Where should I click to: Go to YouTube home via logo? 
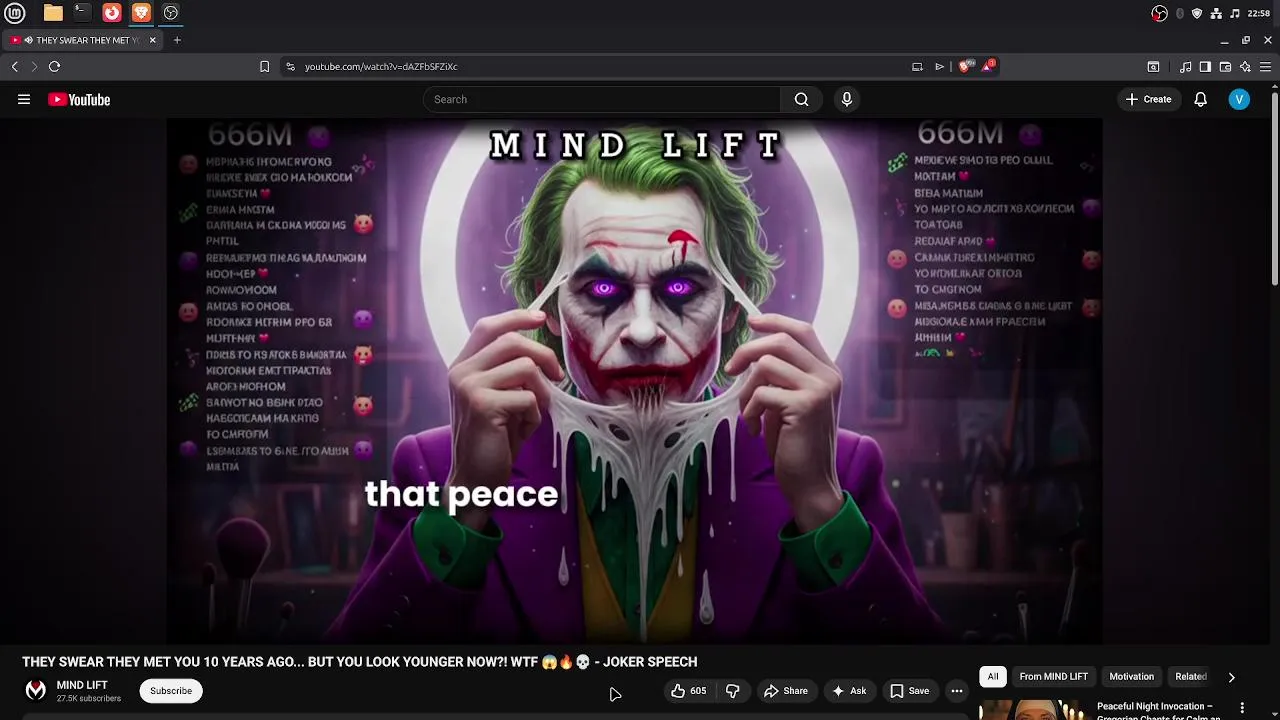point(79,99)
